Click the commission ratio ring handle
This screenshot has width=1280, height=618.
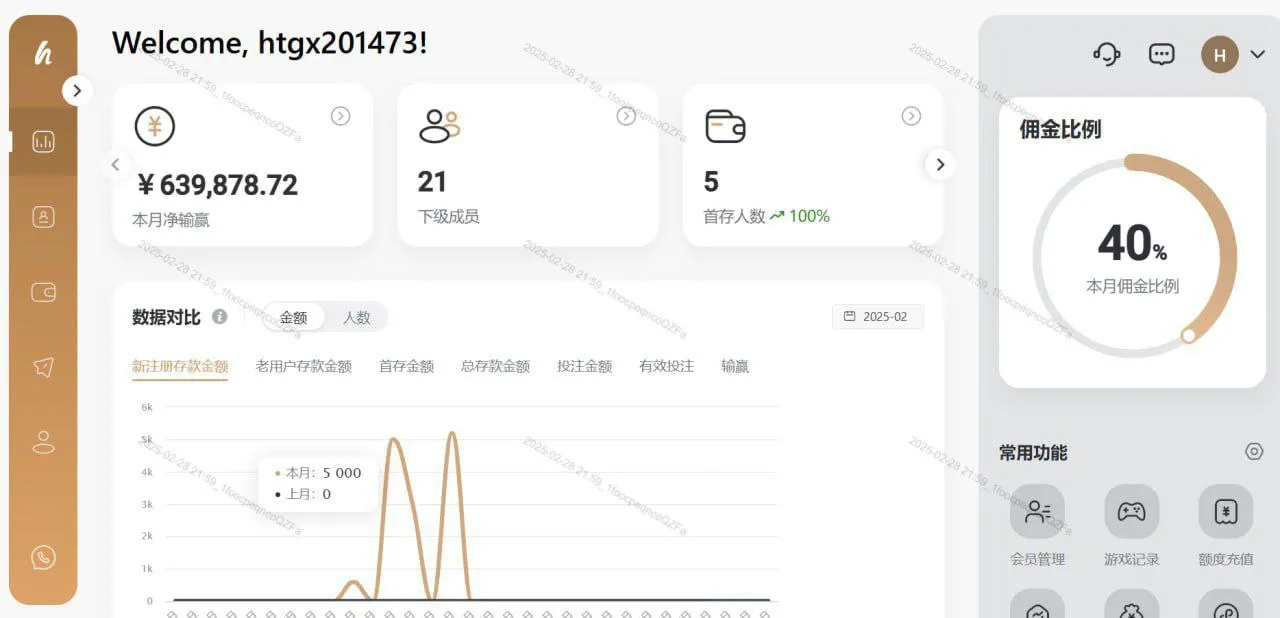pyautogui.click(x=1188, y=336)
